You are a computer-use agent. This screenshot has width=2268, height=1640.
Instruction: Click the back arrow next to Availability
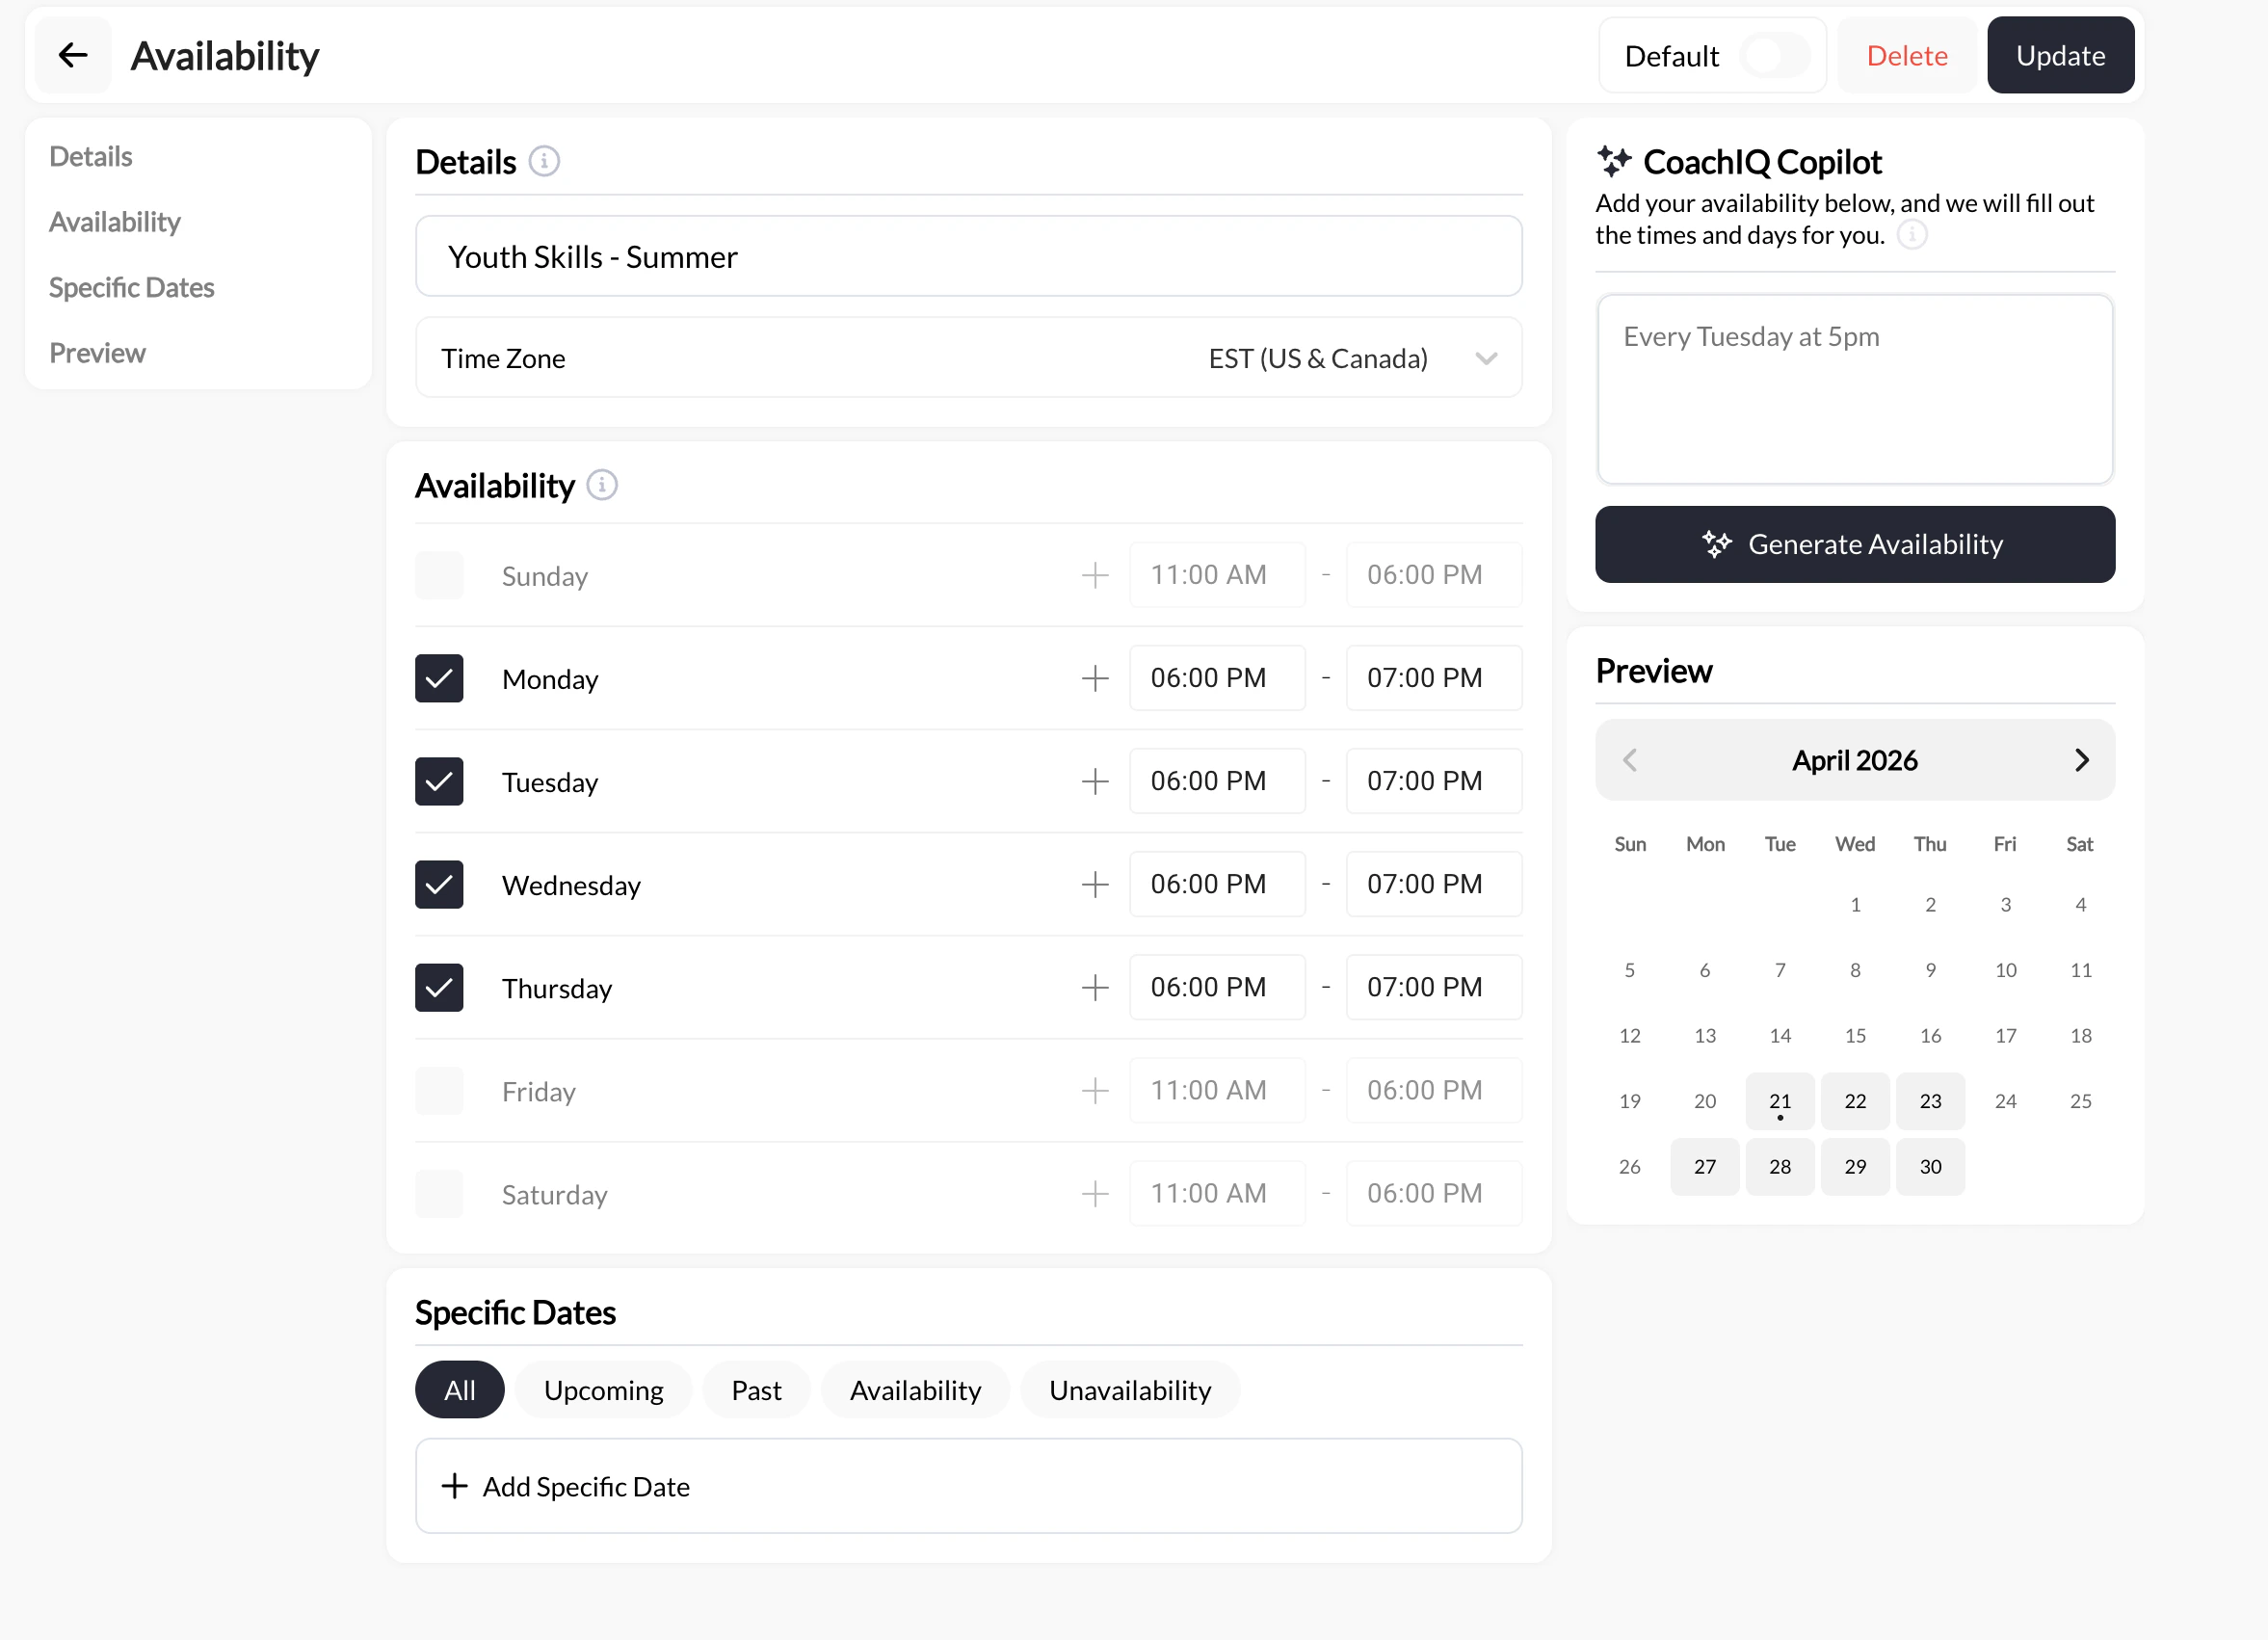click(73, 55)
